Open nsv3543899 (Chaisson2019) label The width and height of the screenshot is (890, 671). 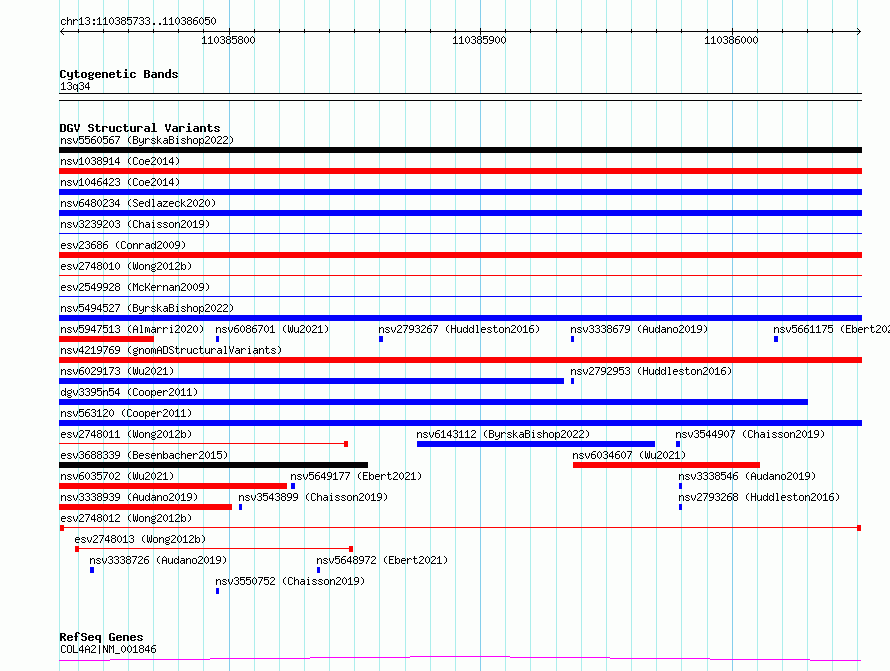pyautogui.click(x=313, y=497)
